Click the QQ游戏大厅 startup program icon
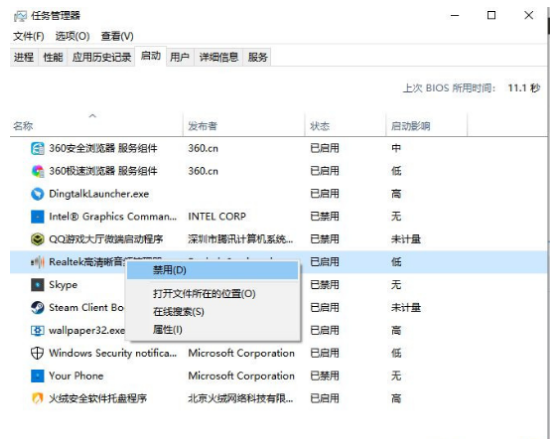Screen dimensions: 554x439 pyautogui.click(x=37, y=239)
